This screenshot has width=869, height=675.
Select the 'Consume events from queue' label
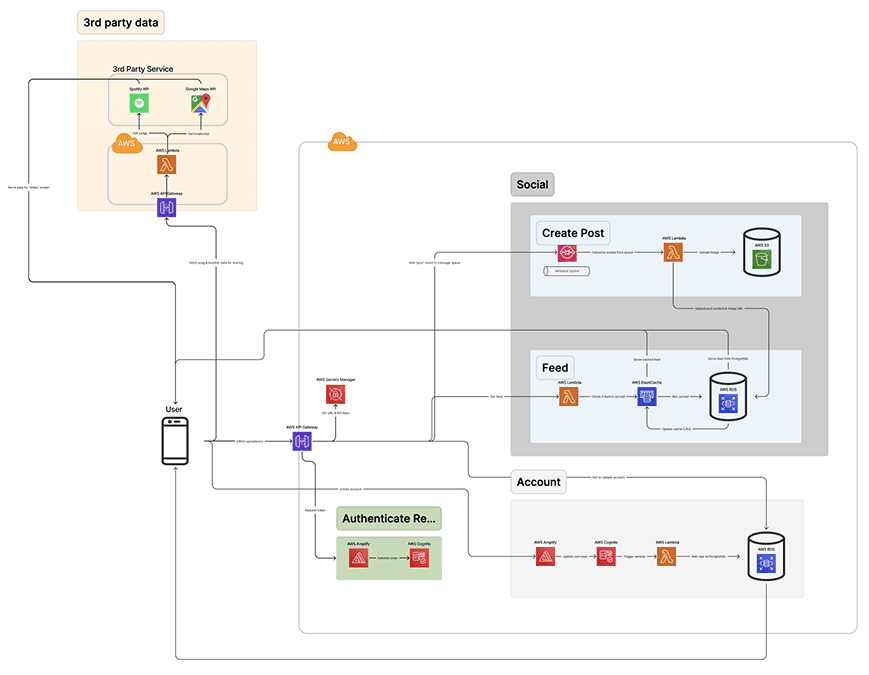coord(612,253)
